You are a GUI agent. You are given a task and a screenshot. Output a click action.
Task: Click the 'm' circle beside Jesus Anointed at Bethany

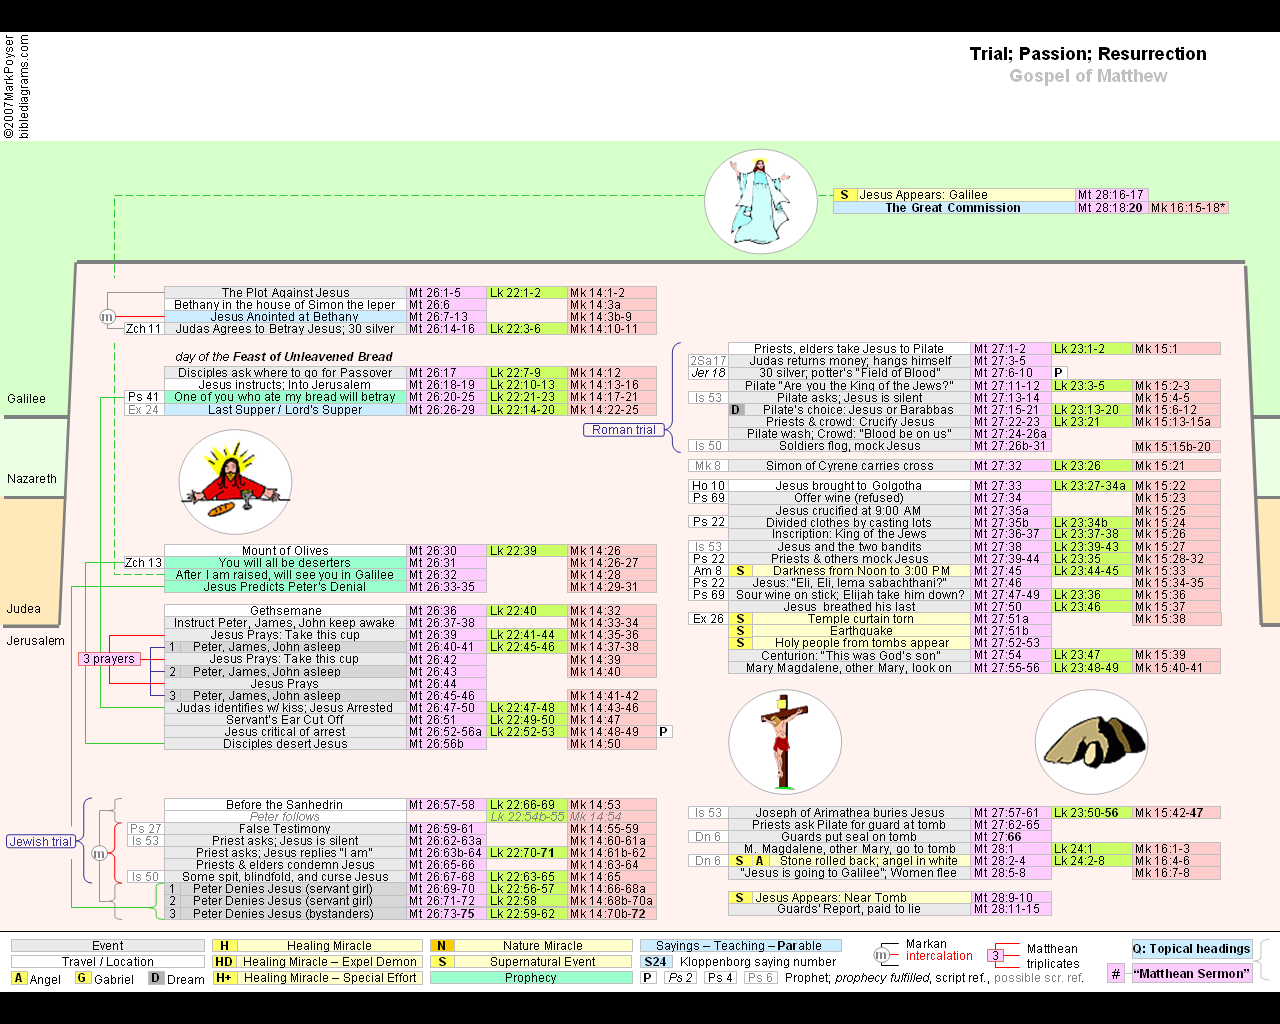pyautogui.click(x=107, y=317)
